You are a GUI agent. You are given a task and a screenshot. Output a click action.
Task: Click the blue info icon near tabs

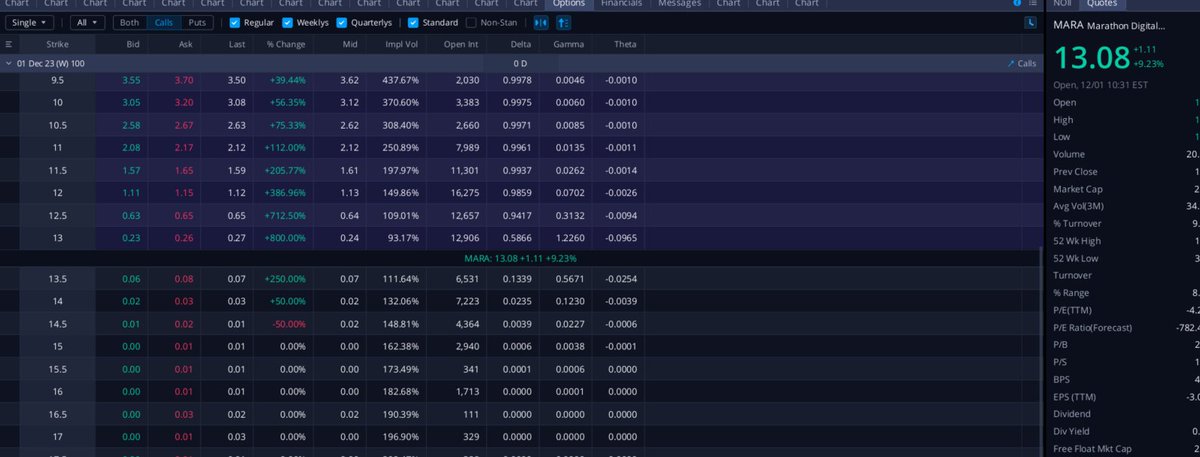[x=1017, y=4]
